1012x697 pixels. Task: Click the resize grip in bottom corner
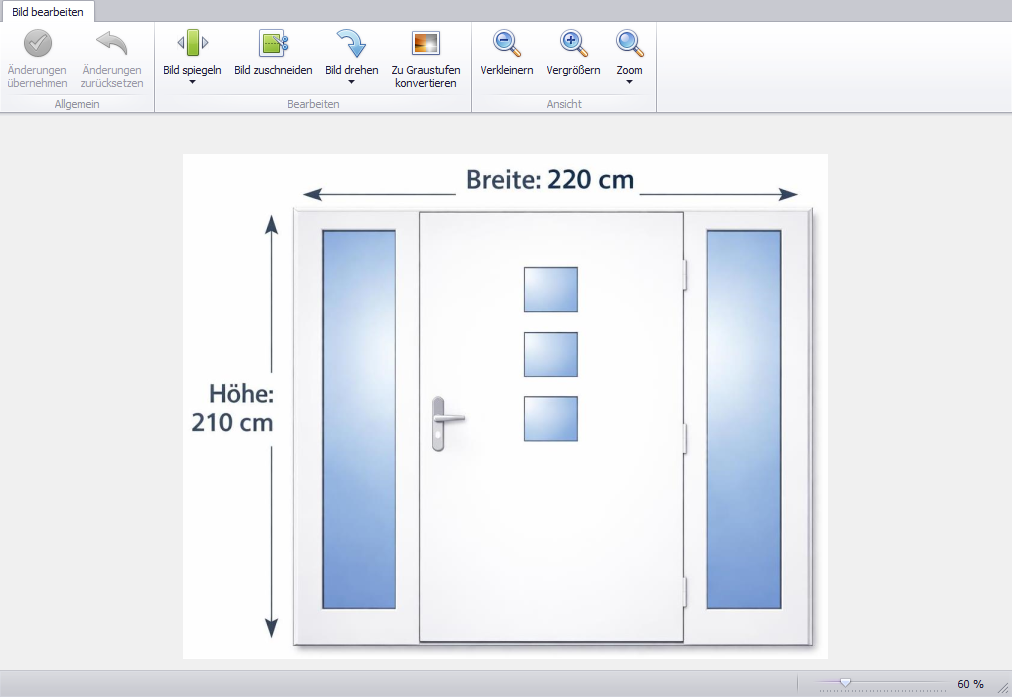(1003, 688)
